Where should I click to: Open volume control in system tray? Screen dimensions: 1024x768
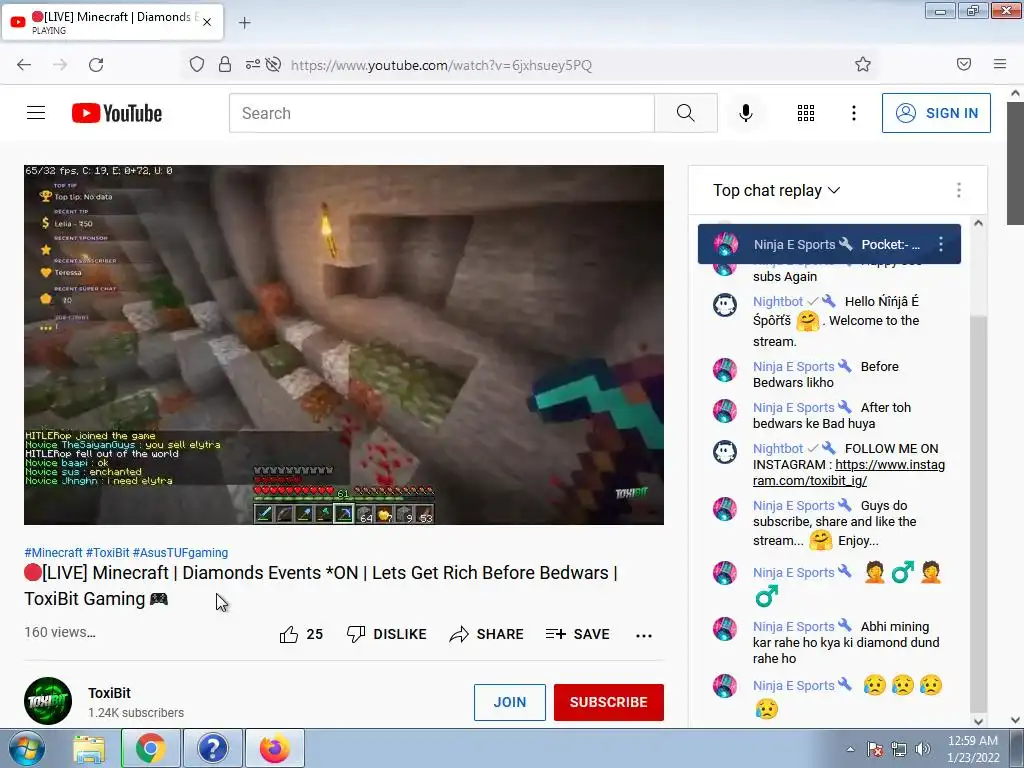point(922,749)
